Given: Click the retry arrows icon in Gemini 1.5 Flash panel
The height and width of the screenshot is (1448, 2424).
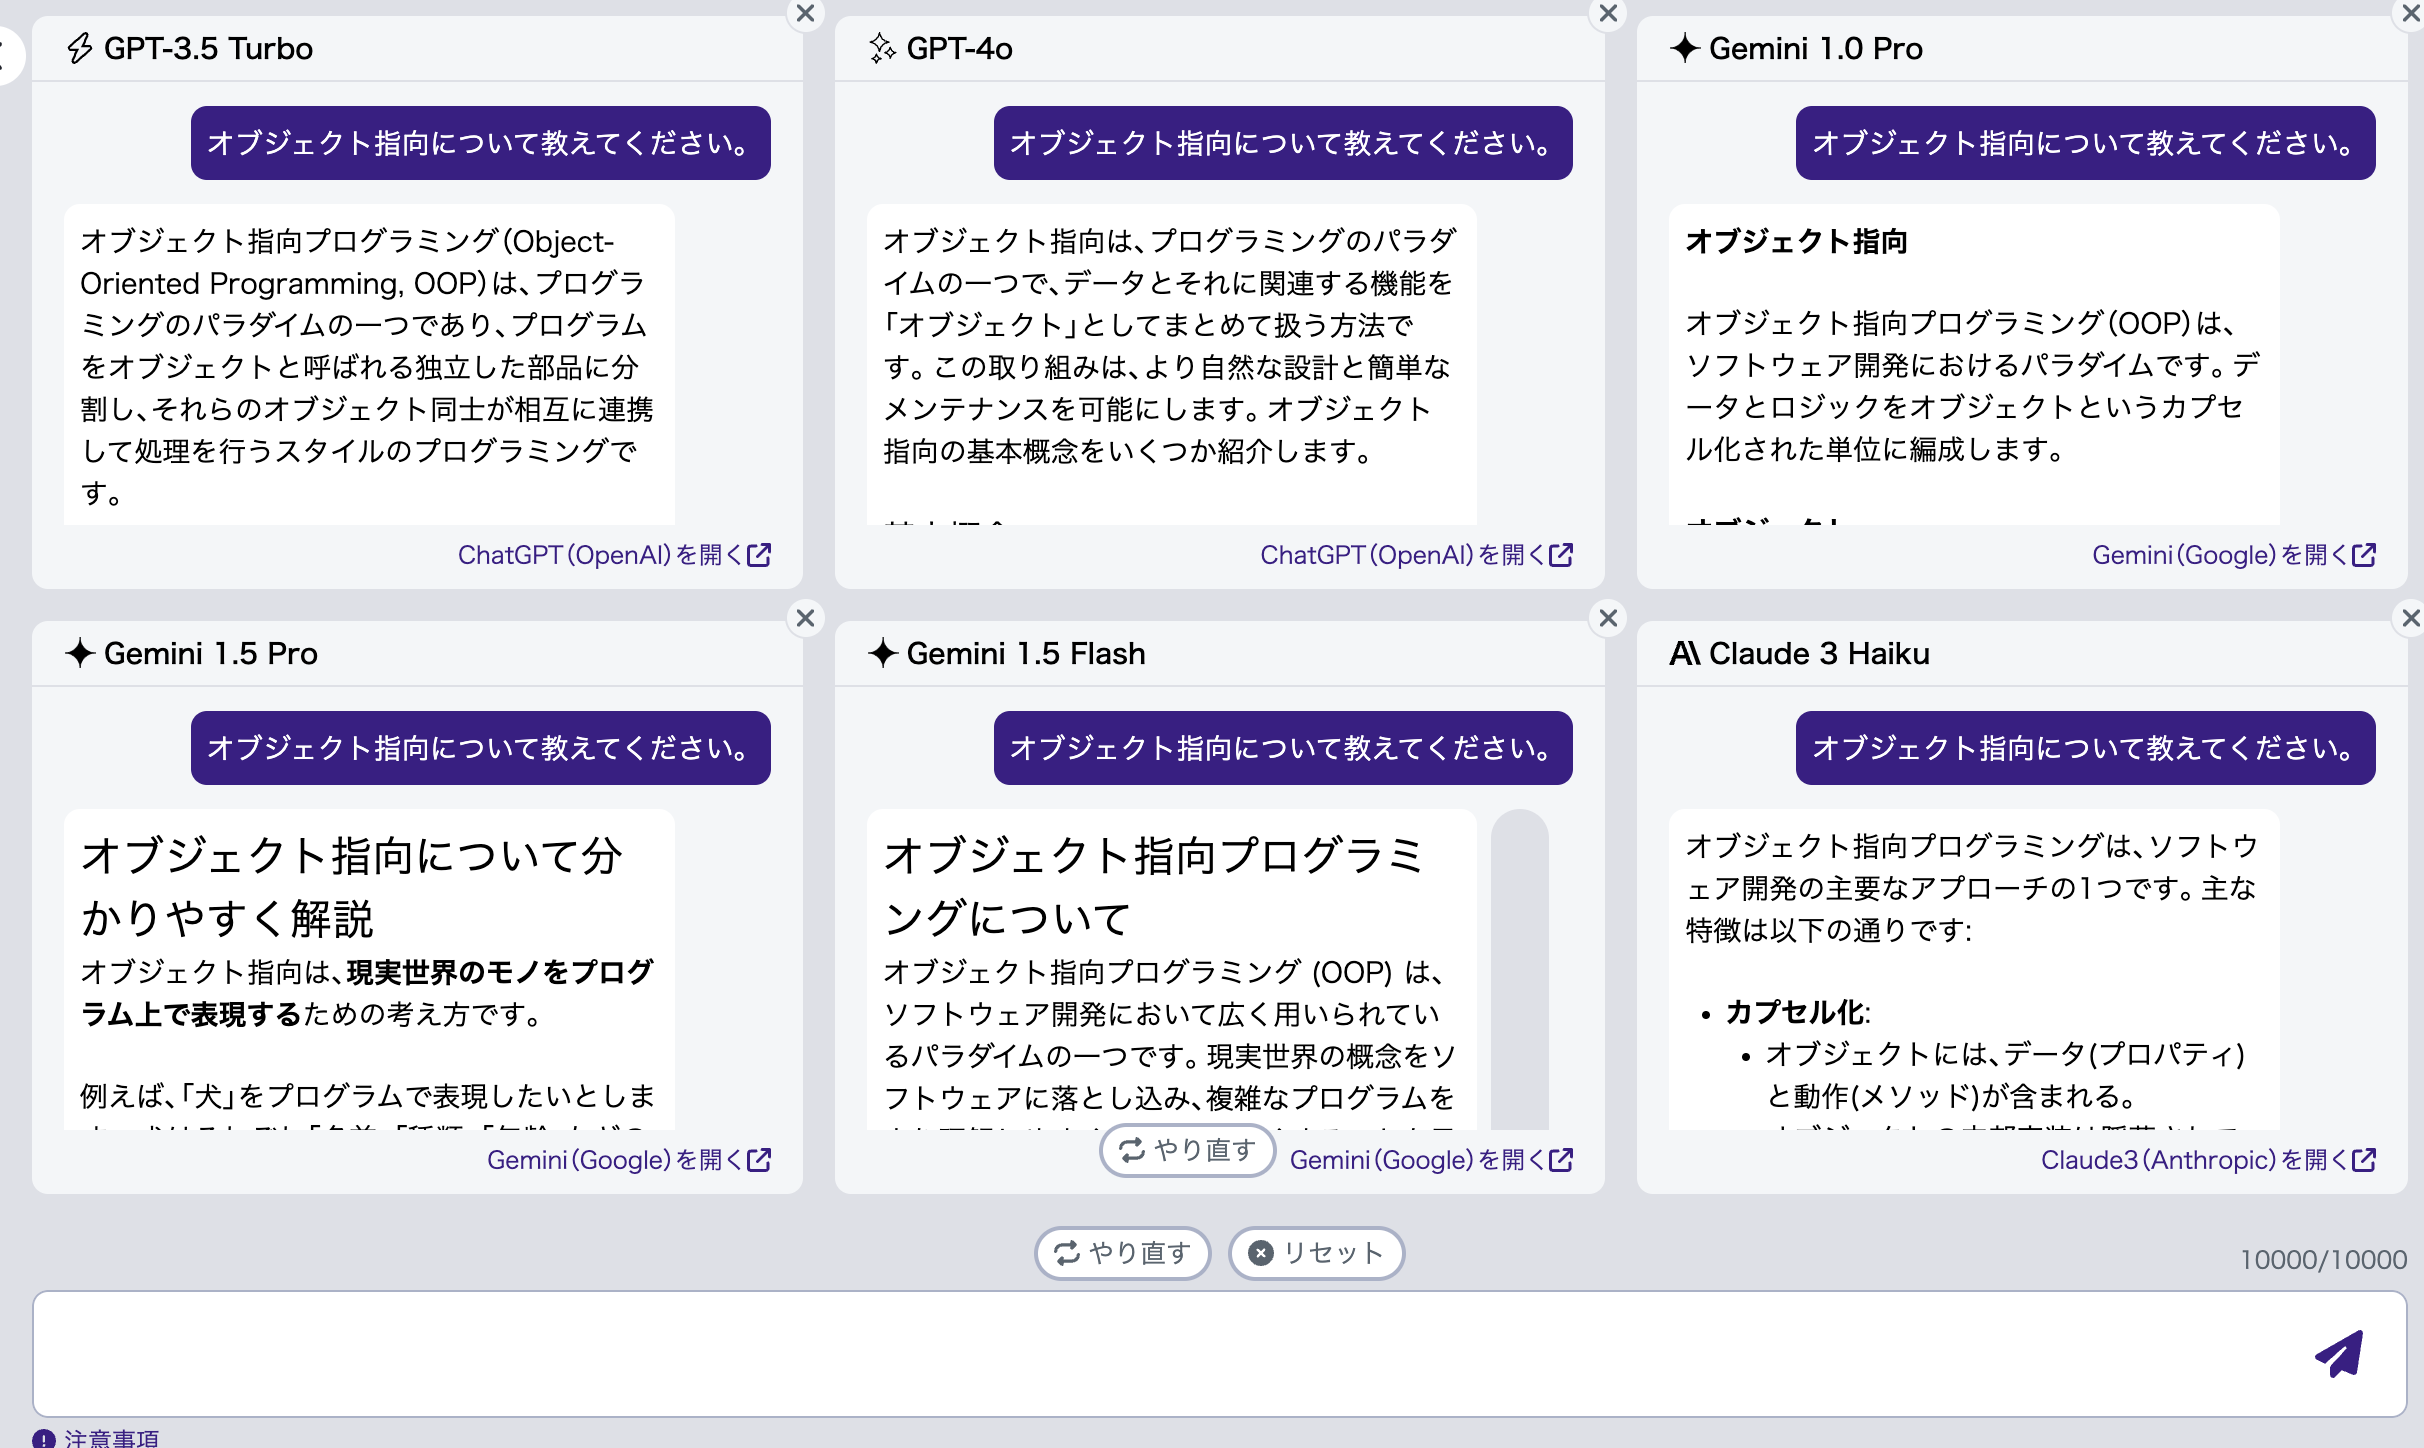Looking at the screenshot, I should pyautogui.click(x=1130, y=1151).
